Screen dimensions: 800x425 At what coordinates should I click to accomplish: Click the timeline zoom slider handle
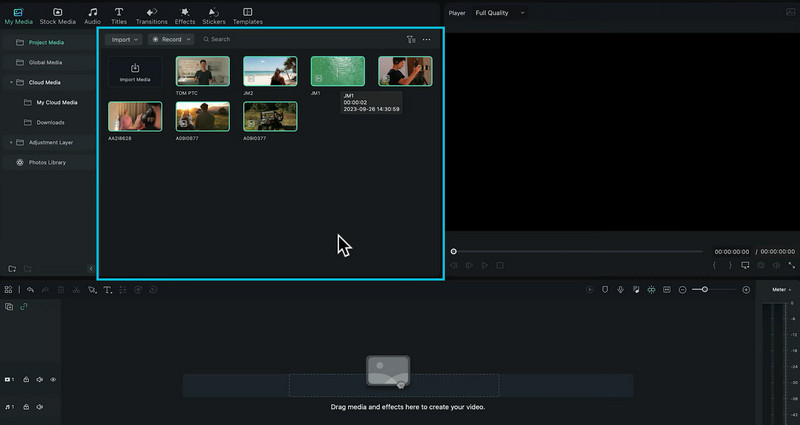click(705, 290)
